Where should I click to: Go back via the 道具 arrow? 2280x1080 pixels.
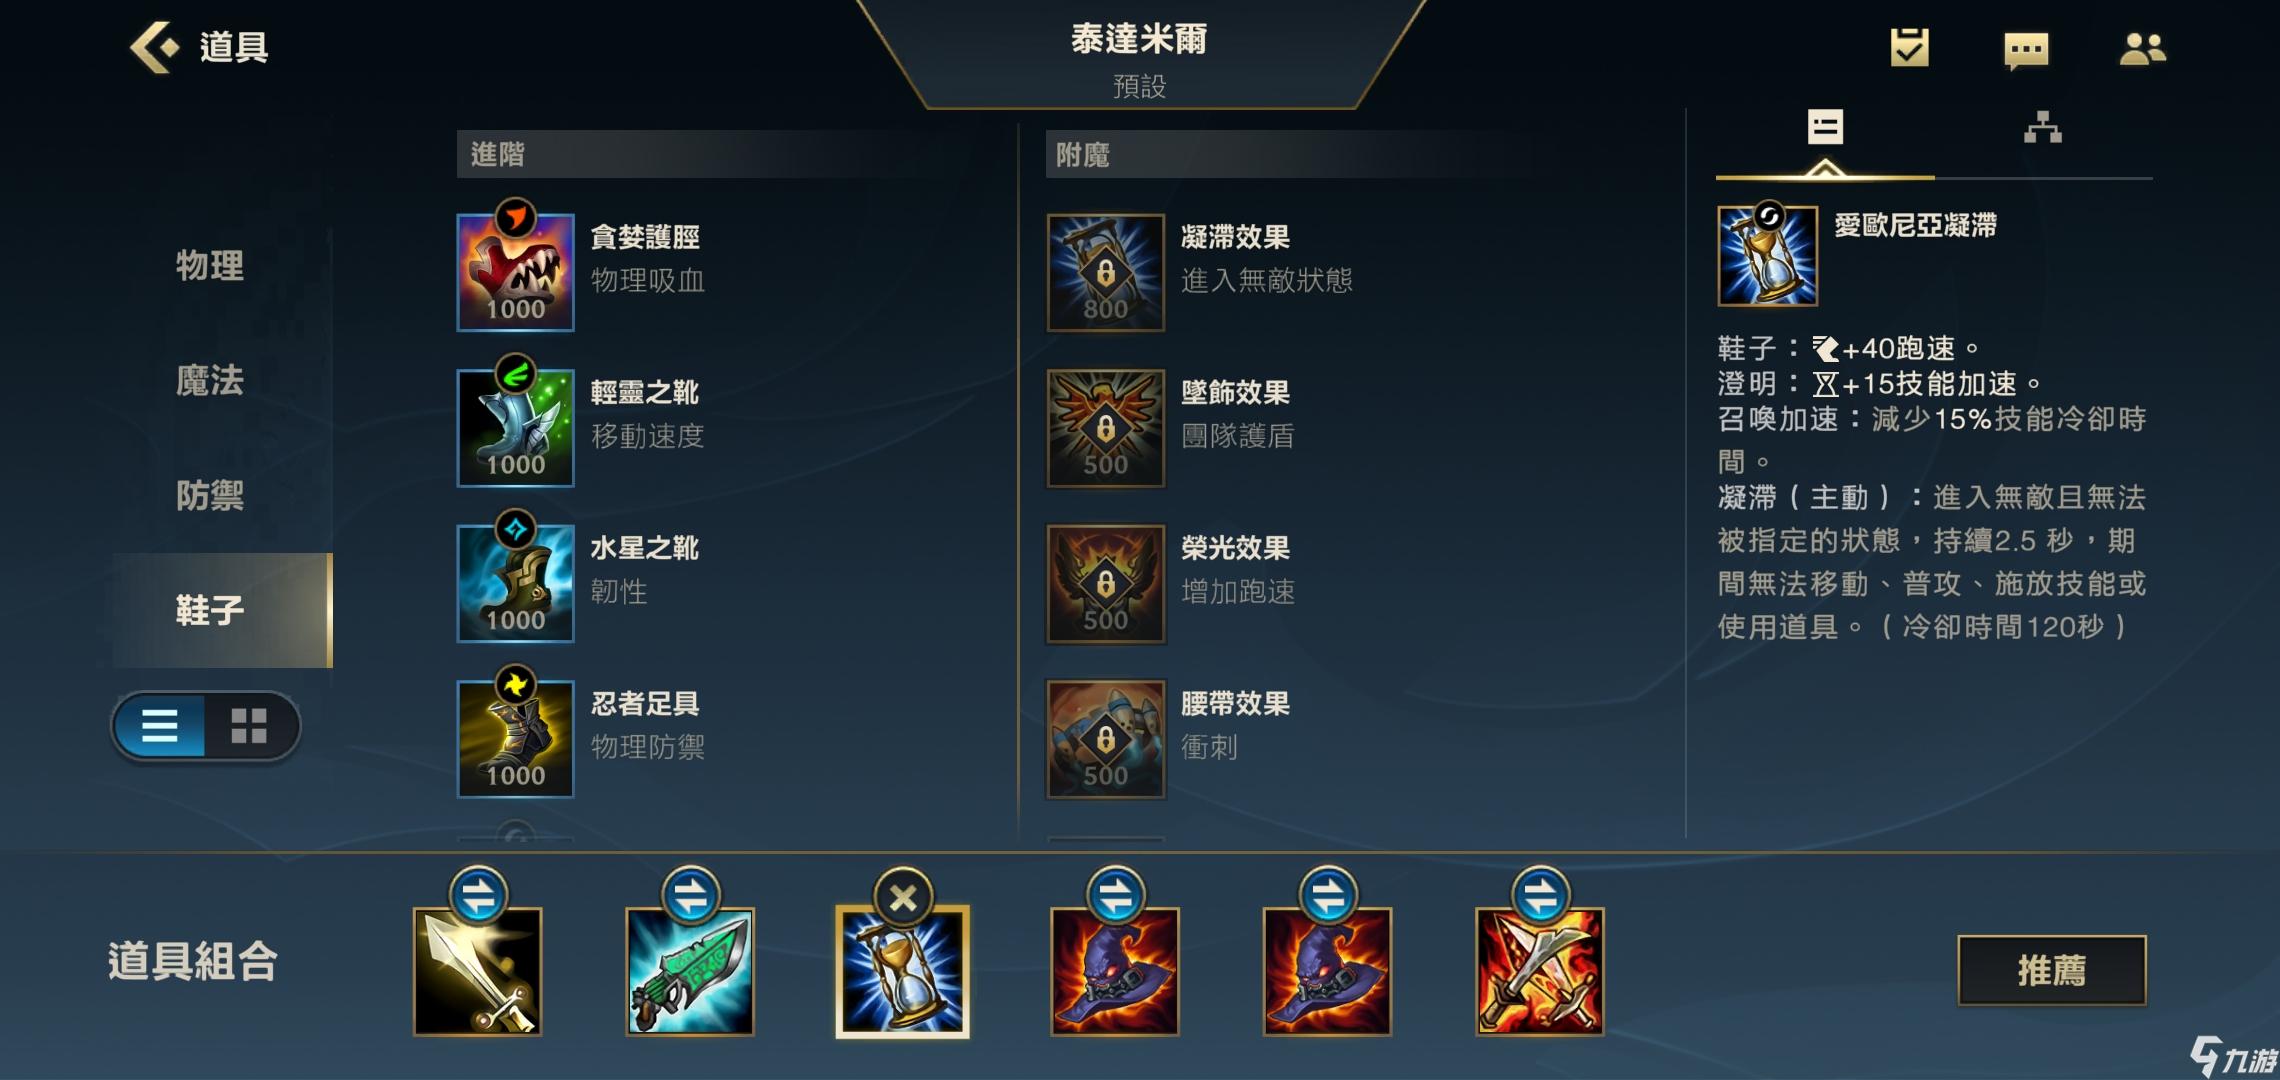[199, 47]
